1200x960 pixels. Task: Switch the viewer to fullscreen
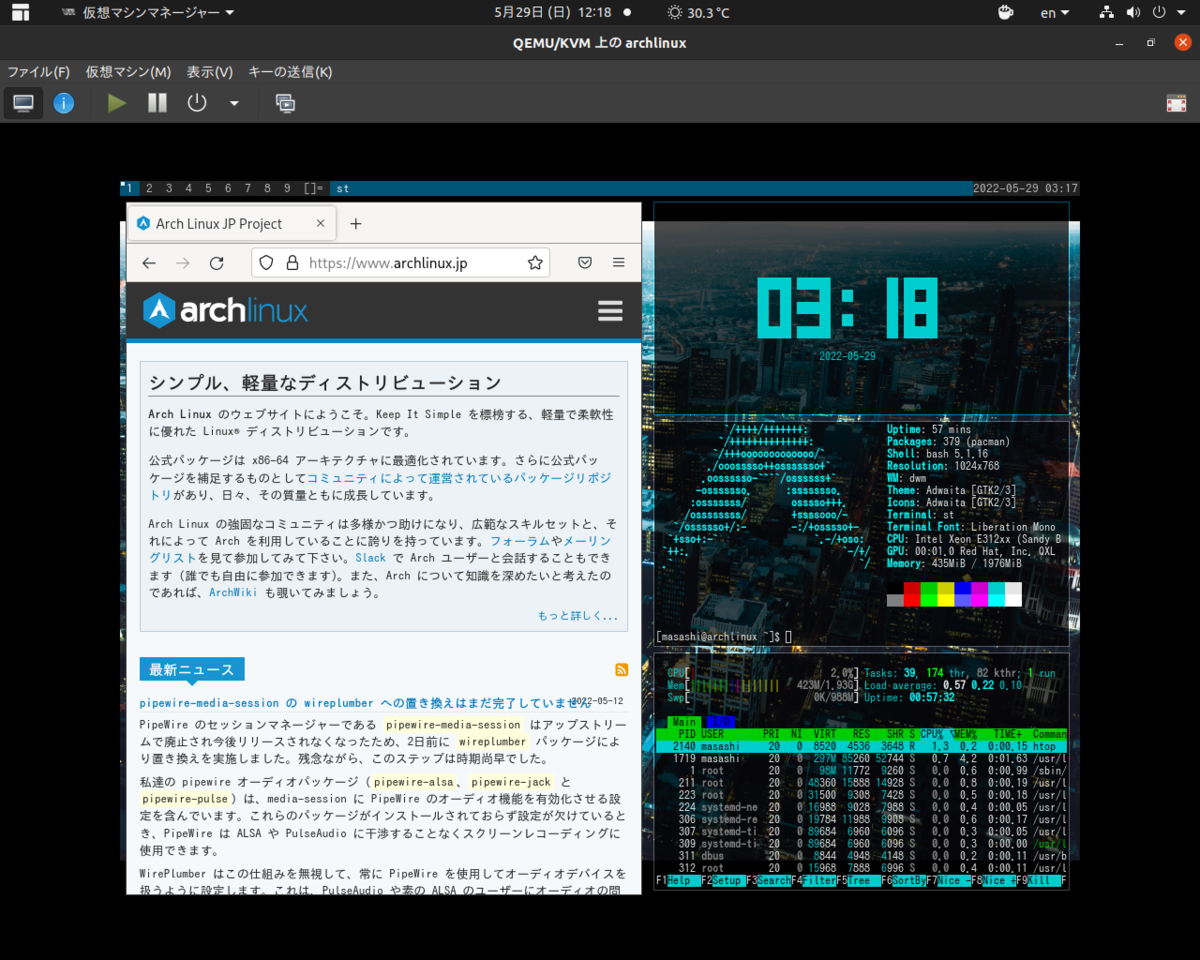click(1176, 103)
